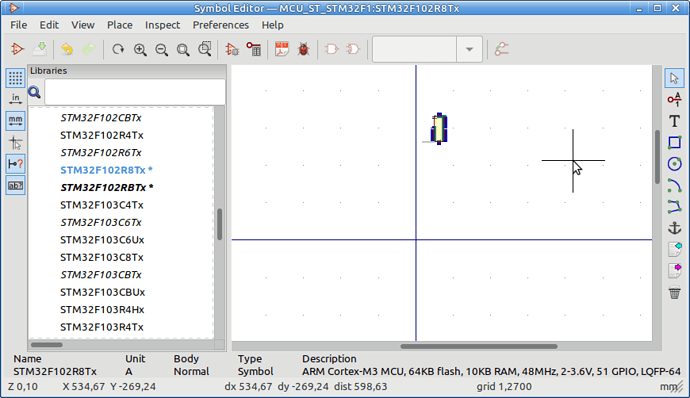Toggle pin electrical type display

15,164
